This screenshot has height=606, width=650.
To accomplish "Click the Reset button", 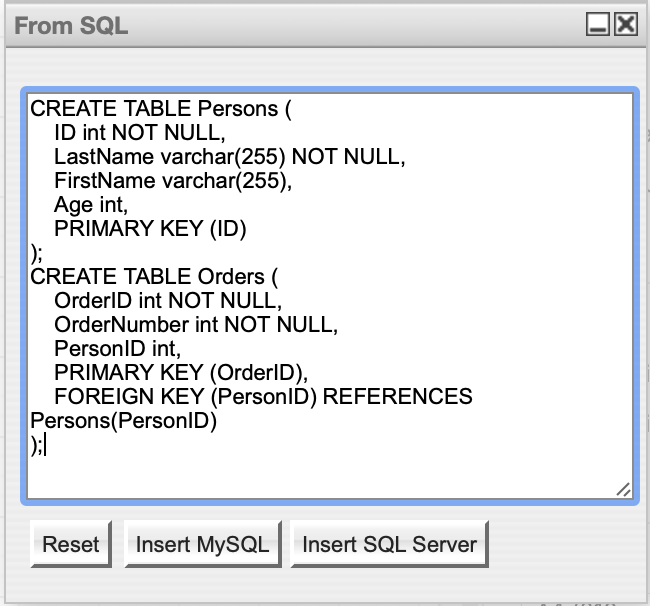I will pos(70,545).
